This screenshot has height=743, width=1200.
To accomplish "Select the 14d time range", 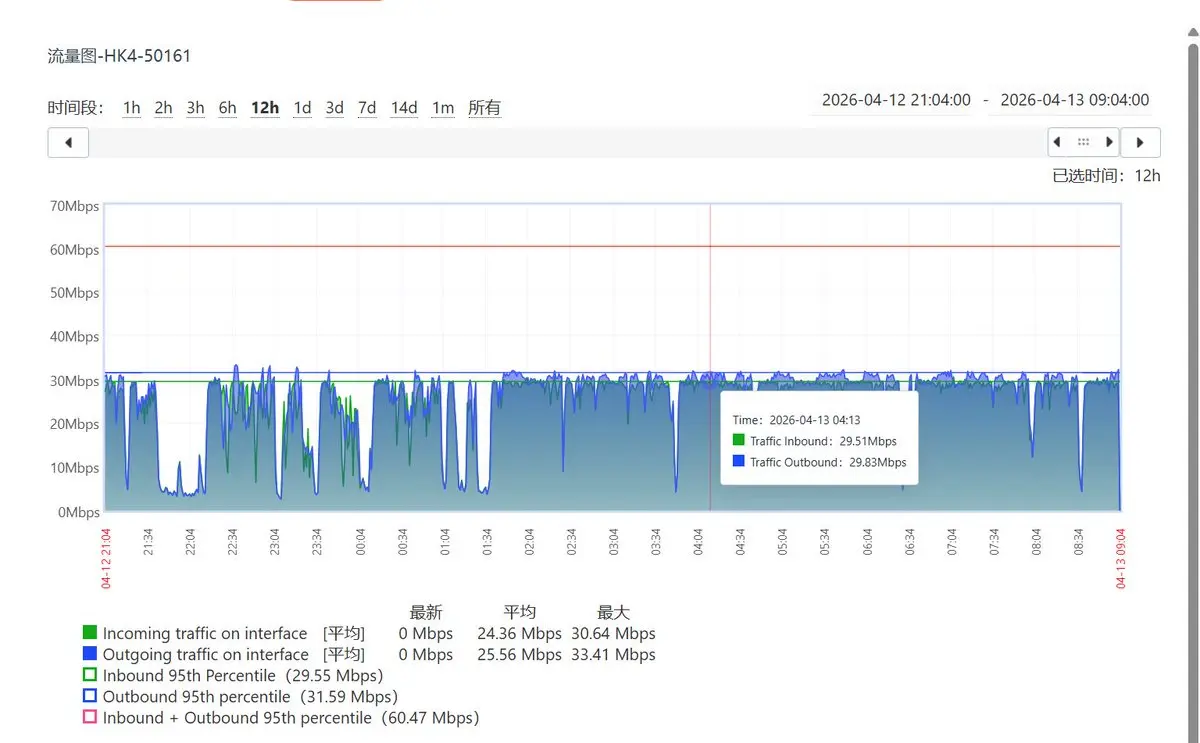I will coord(404,108).
